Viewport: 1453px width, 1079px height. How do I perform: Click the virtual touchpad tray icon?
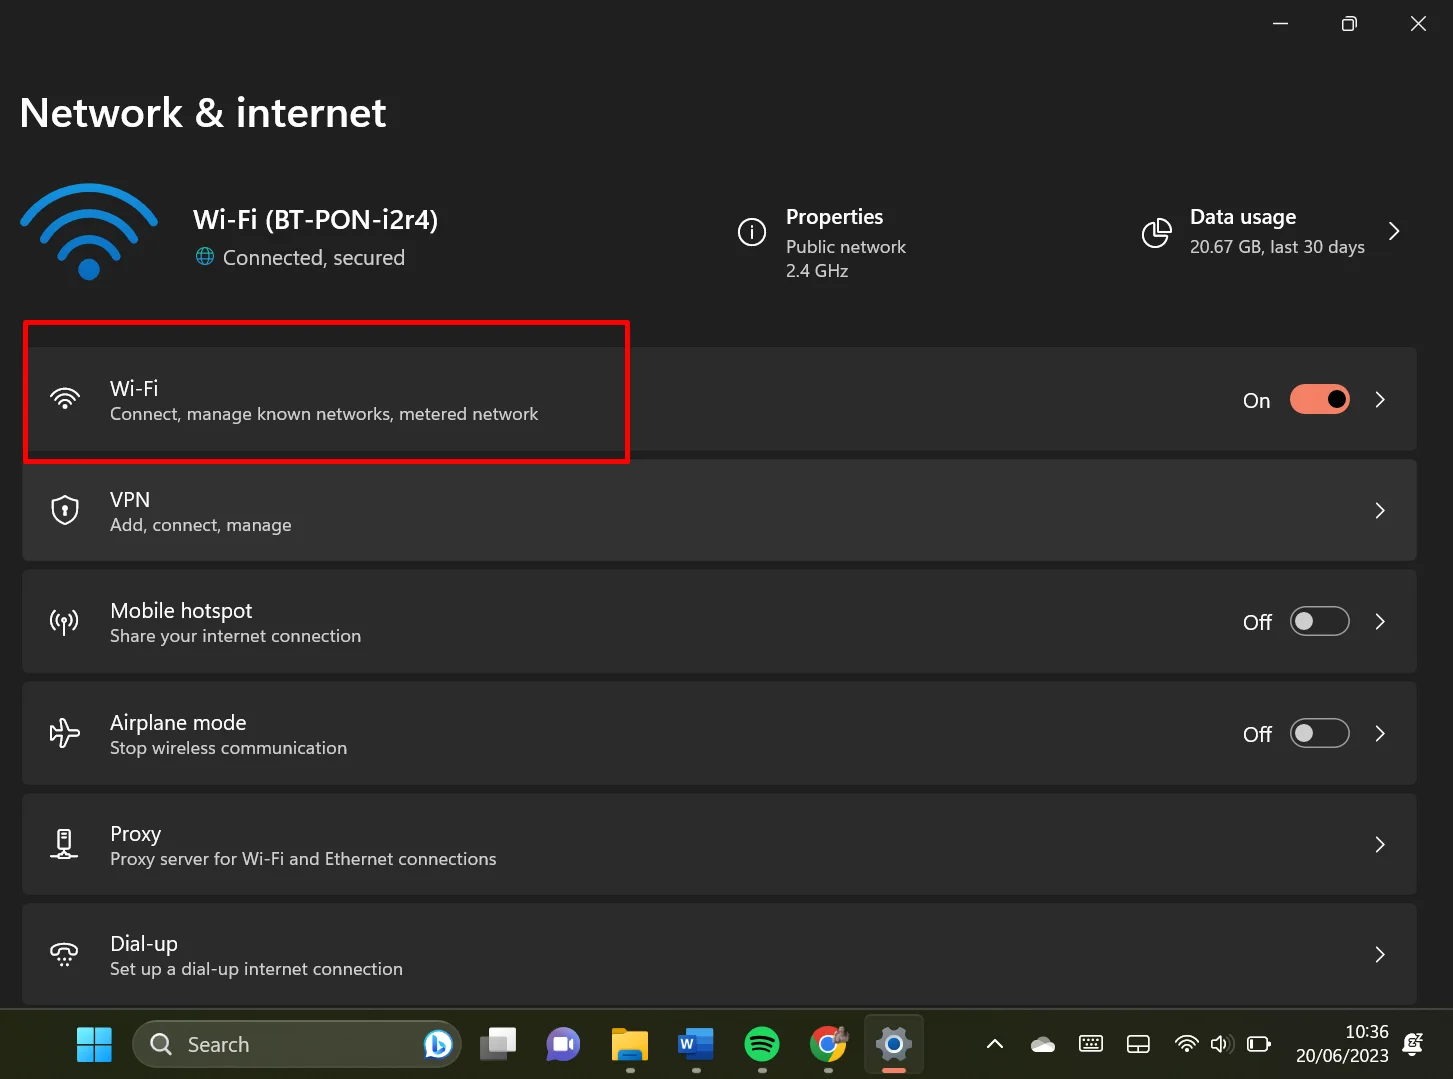pos(1139,1044)
